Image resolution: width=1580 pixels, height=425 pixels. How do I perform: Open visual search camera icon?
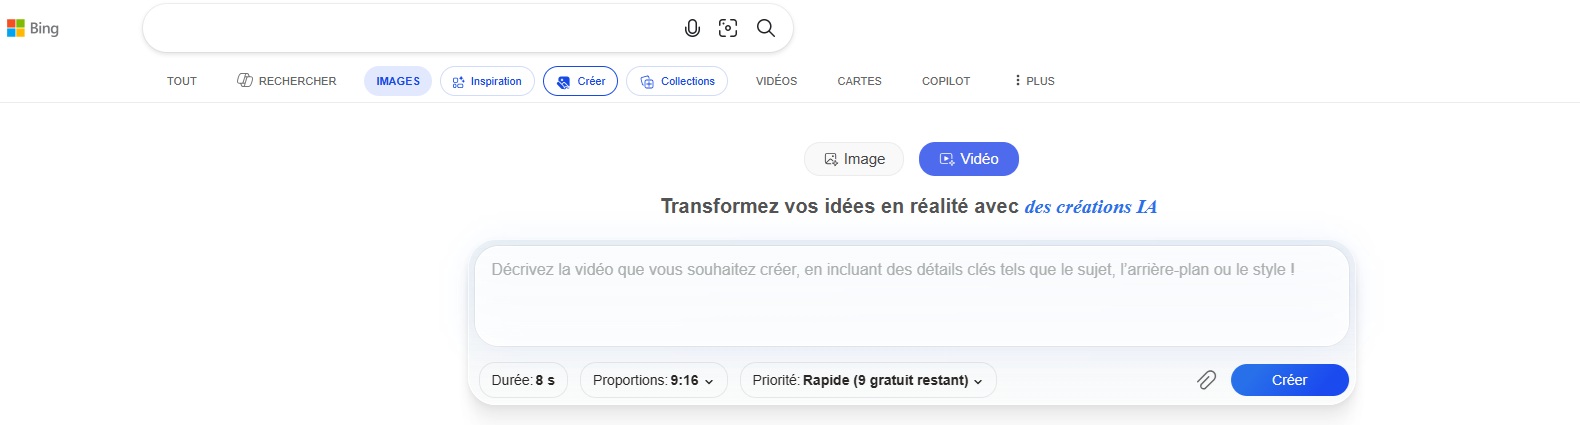[x=728, y=28]
